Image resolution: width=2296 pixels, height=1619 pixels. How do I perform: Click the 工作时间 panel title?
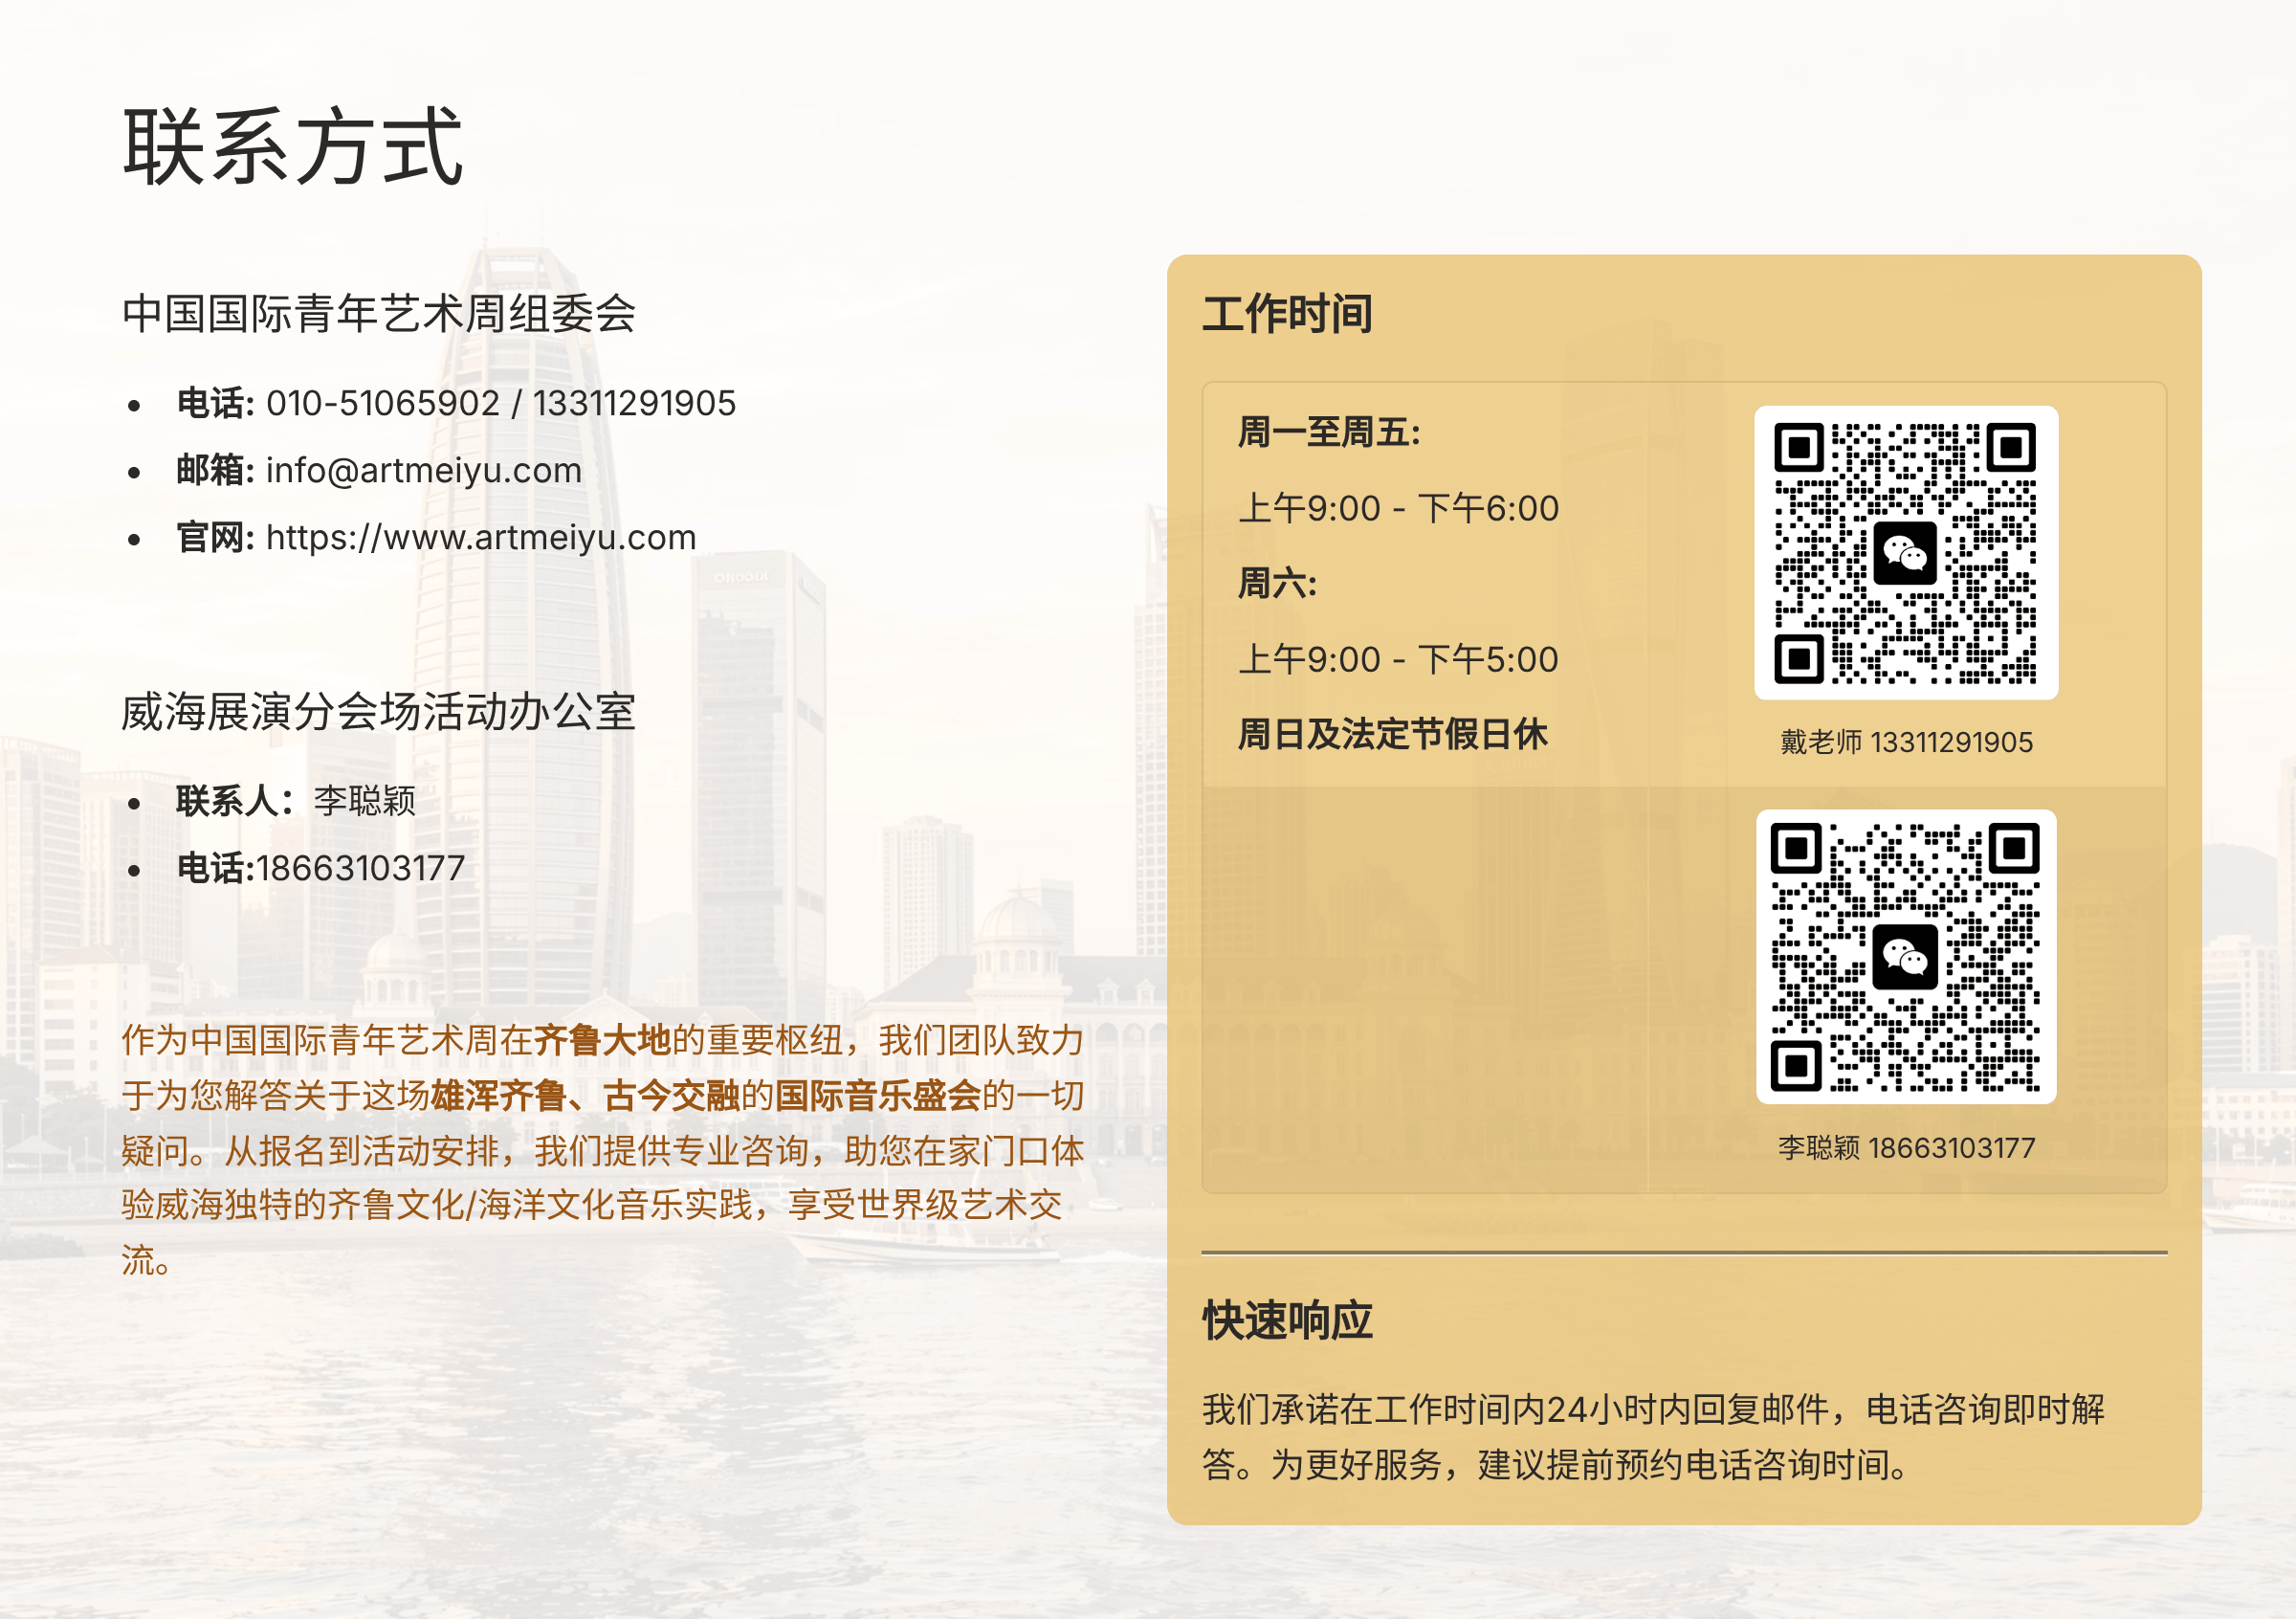1287,314
